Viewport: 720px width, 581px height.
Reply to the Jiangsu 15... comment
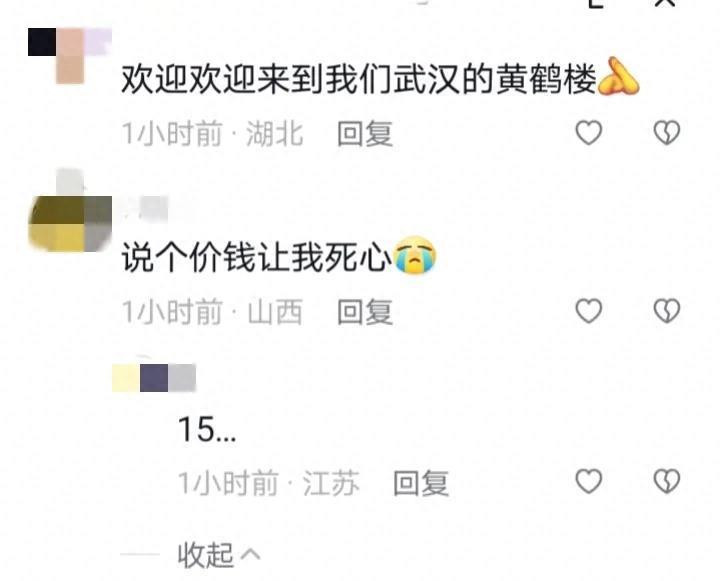pos(421,483)
